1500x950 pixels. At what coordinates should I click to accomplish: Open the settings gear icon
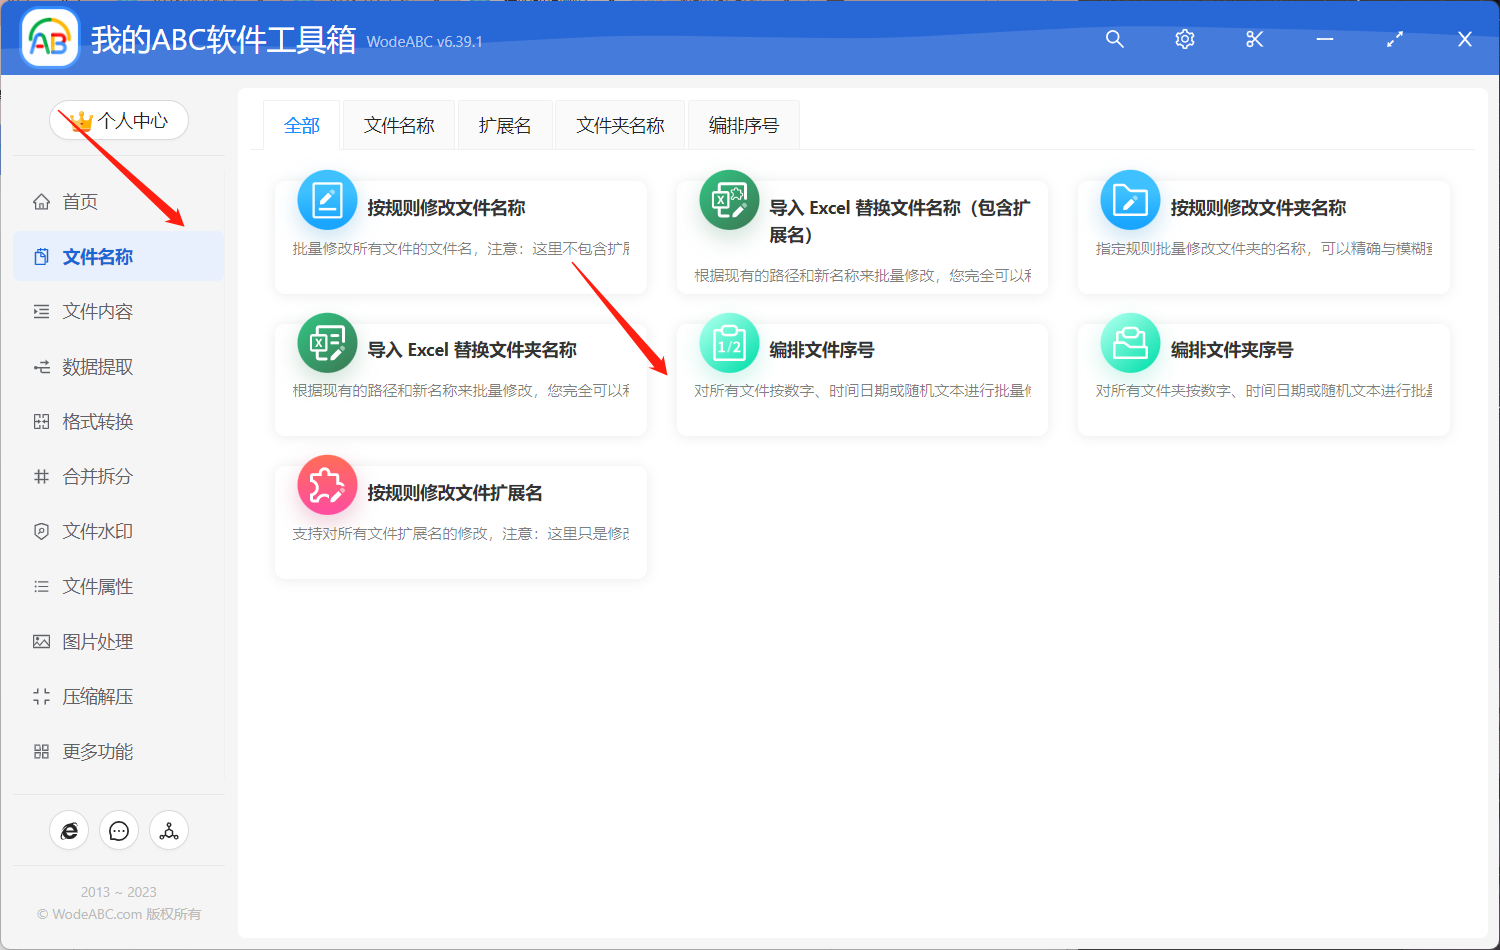1184,39
